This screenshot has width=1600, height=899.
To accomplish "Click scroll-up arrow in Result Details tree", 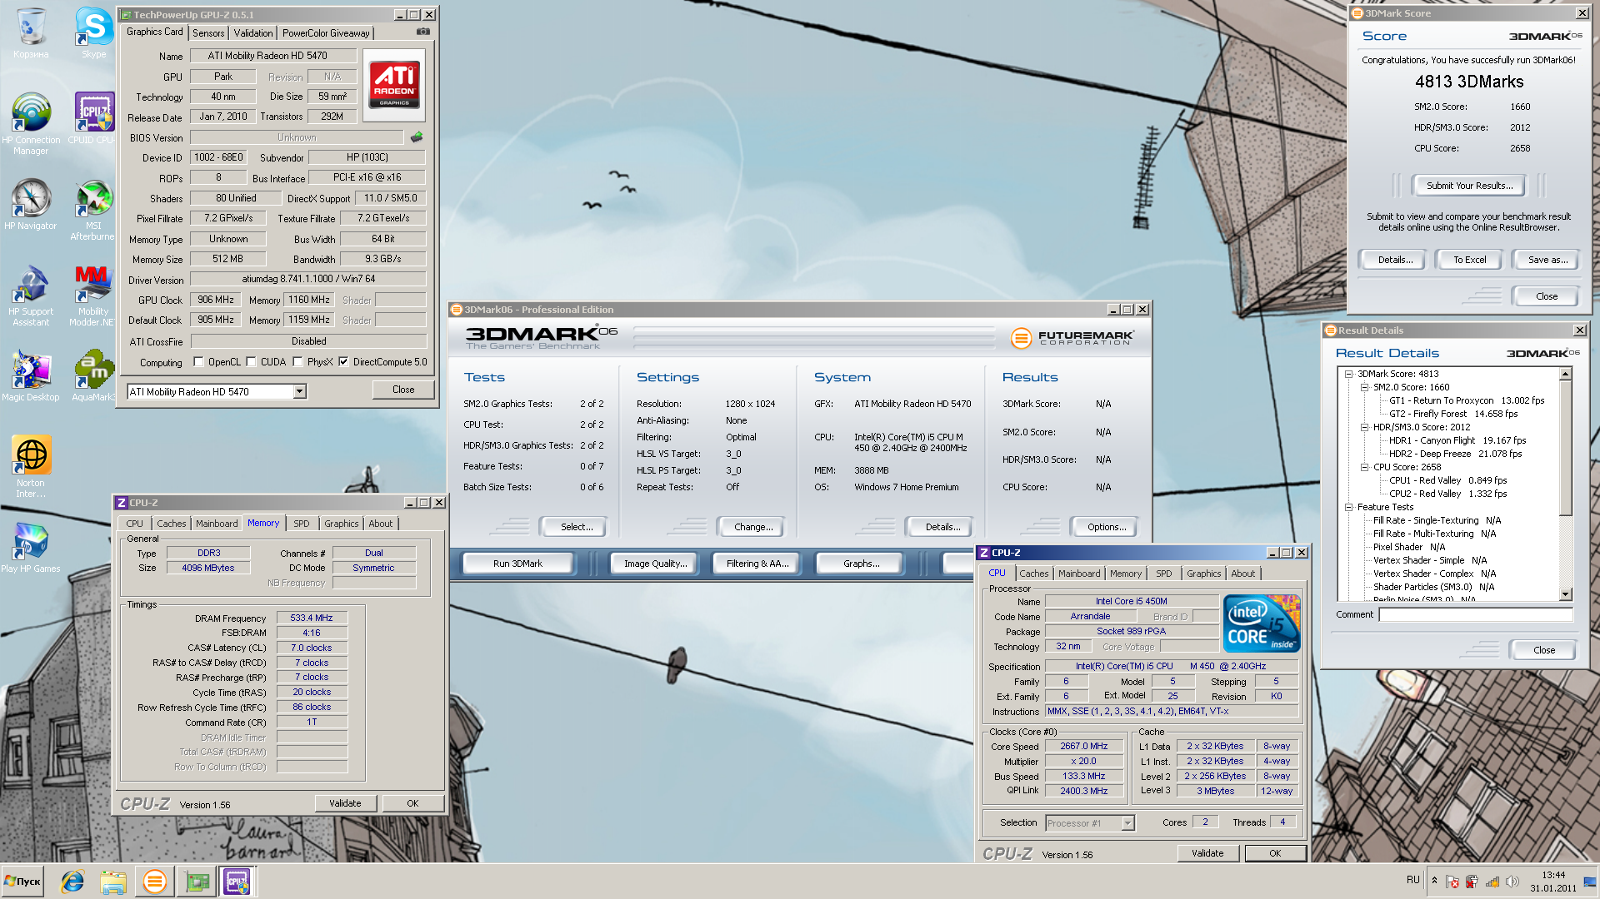I will [x=1566, y=374].
